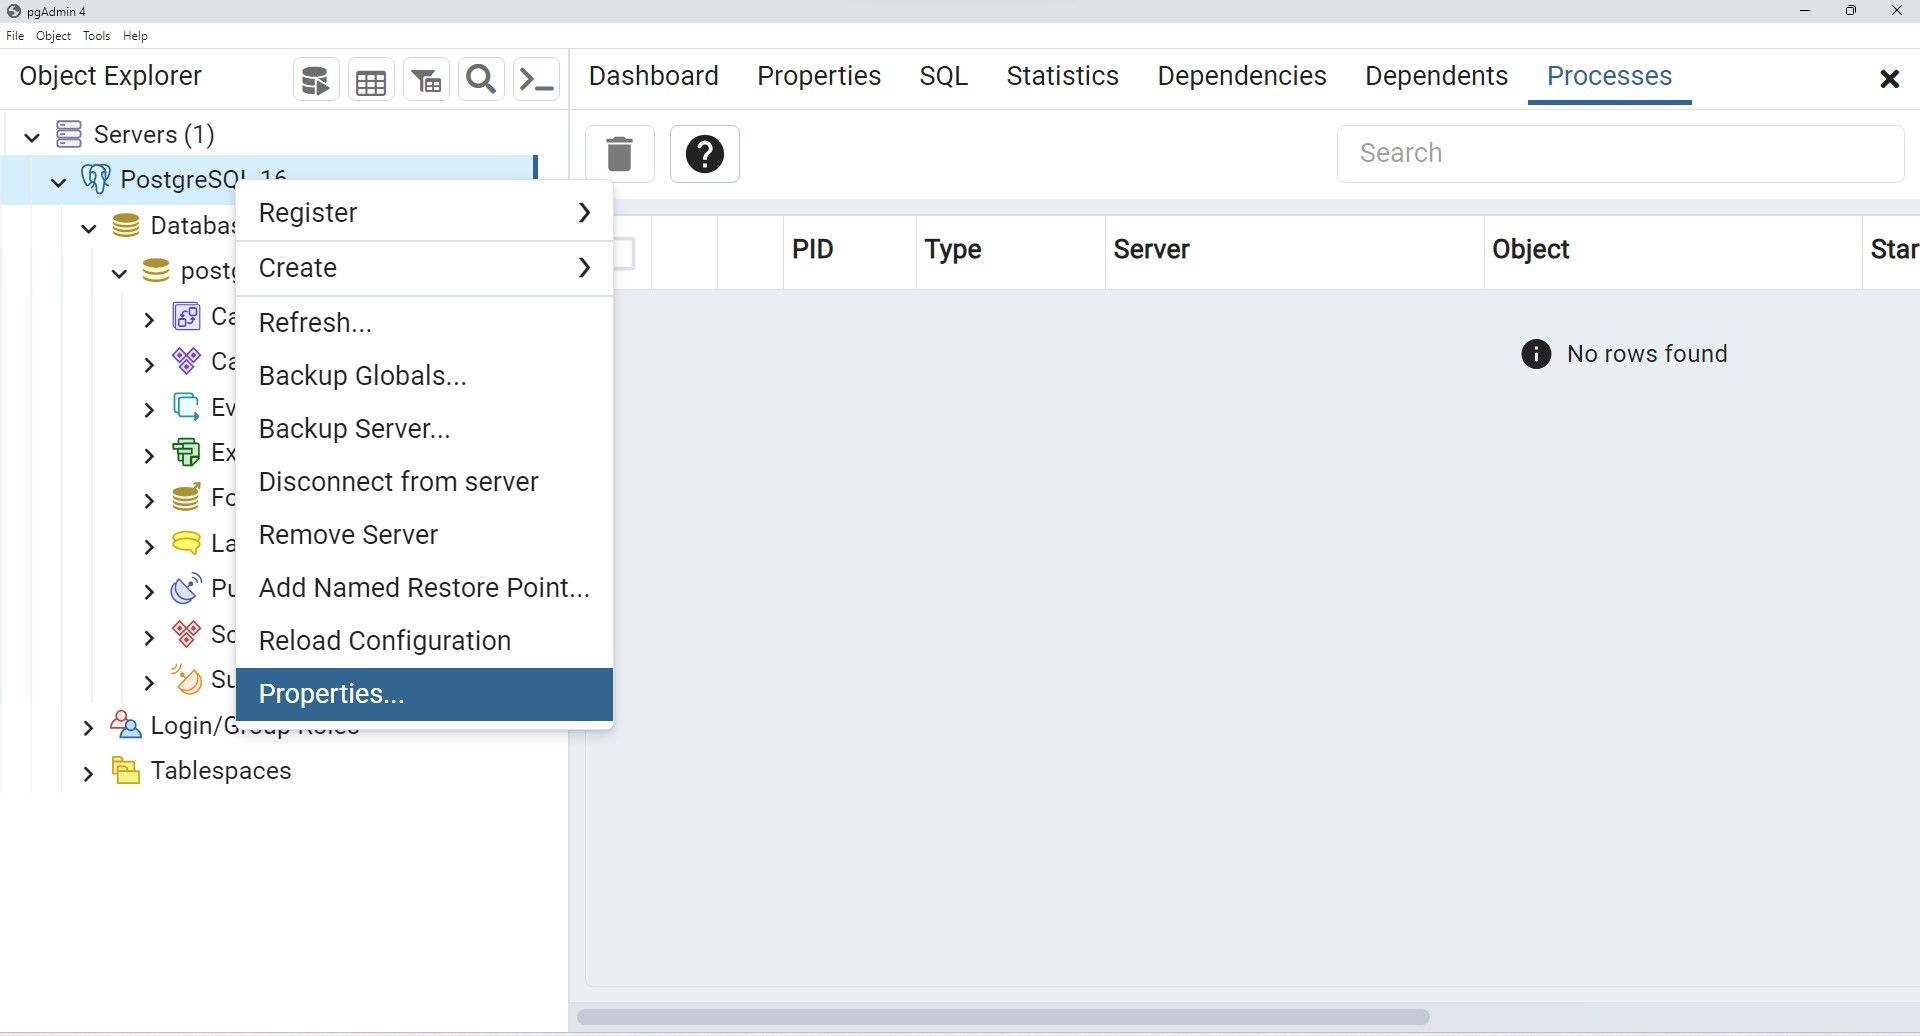Open the Search objects magnifier icon
This screenshot has width=1920, height=1036.
pos(480,78)
